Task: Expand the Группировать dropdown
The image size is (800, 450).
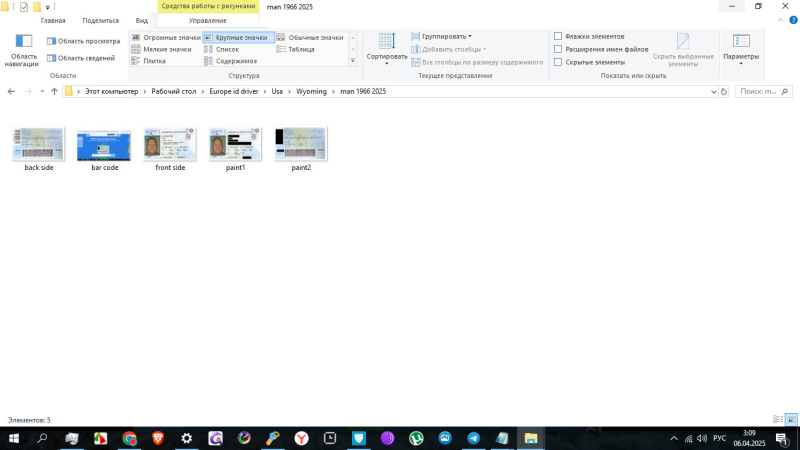Action: click(x=446, y=36)
